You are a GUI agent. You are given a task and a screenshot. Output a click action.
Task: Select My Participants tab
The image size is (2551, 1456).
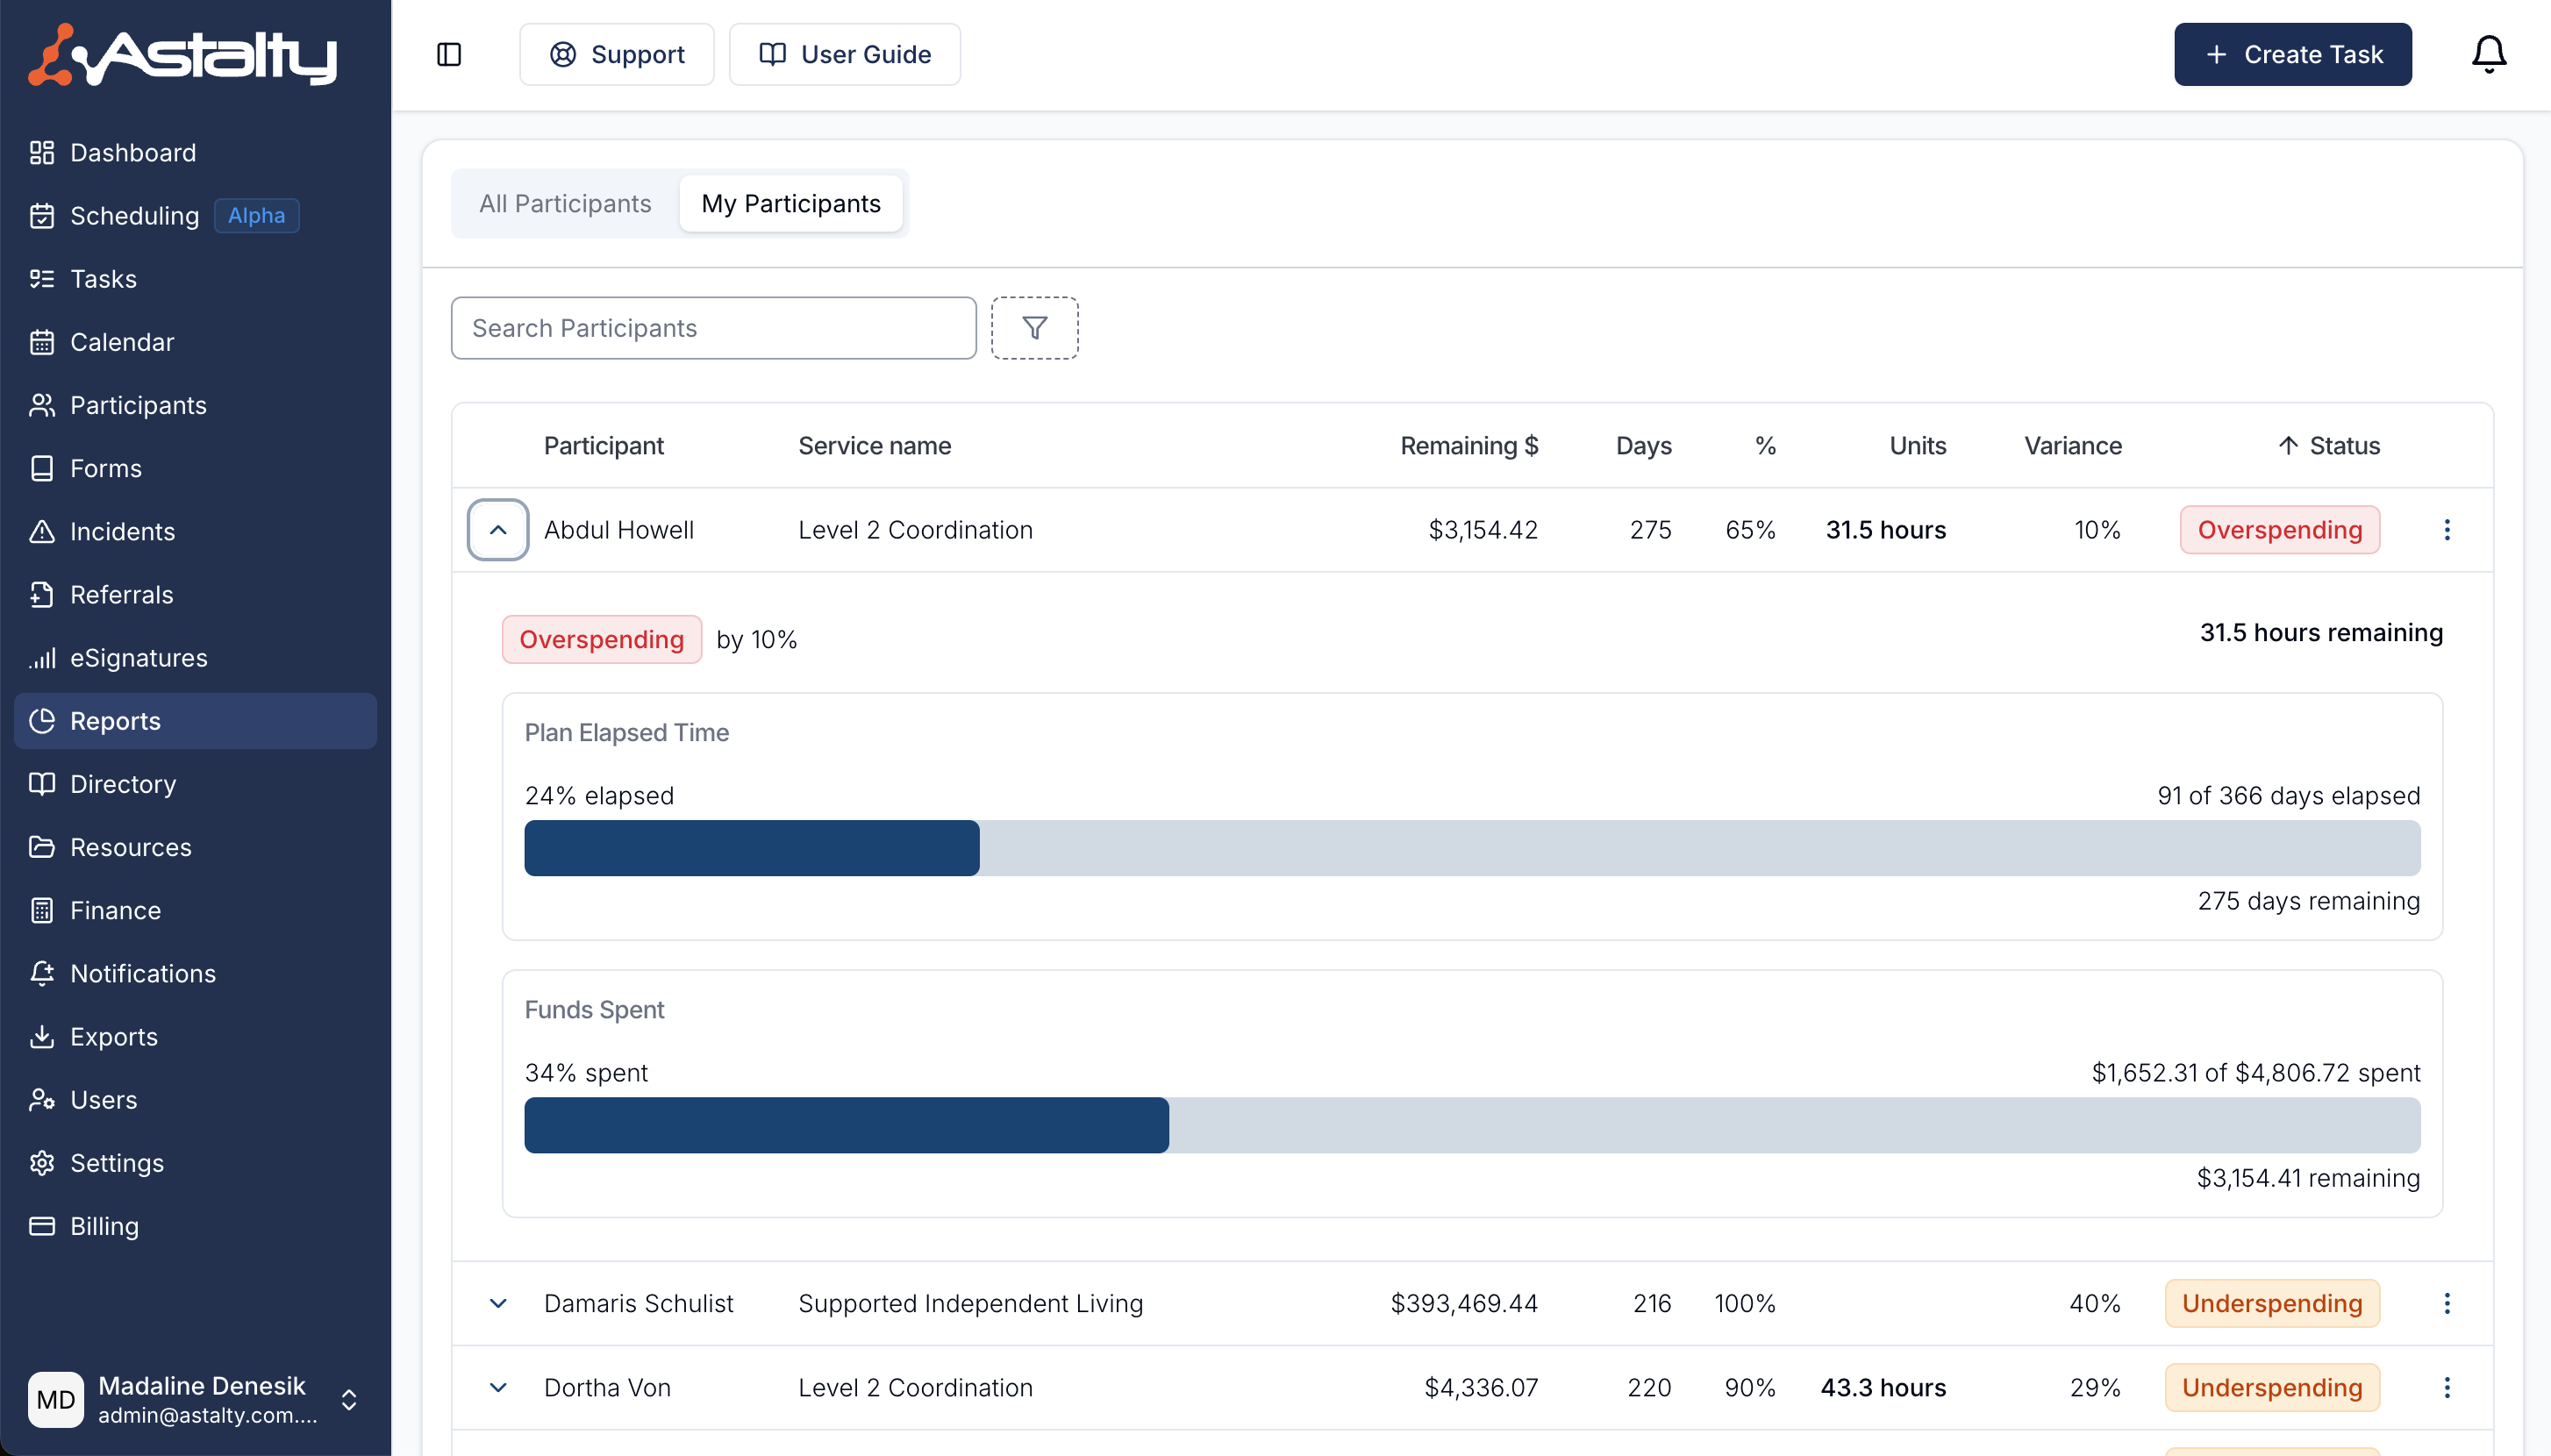pos(790,204)
